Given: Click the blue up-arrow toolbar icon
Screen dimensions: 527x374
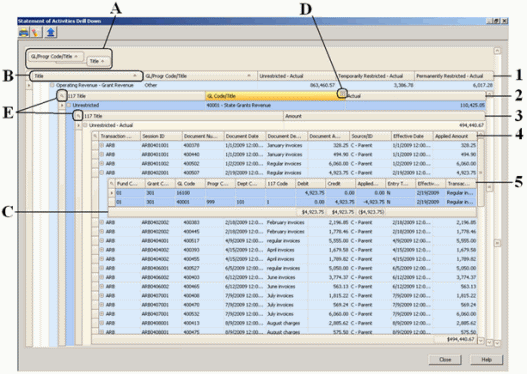Looking at the screenshot, I should coord(50,33).
